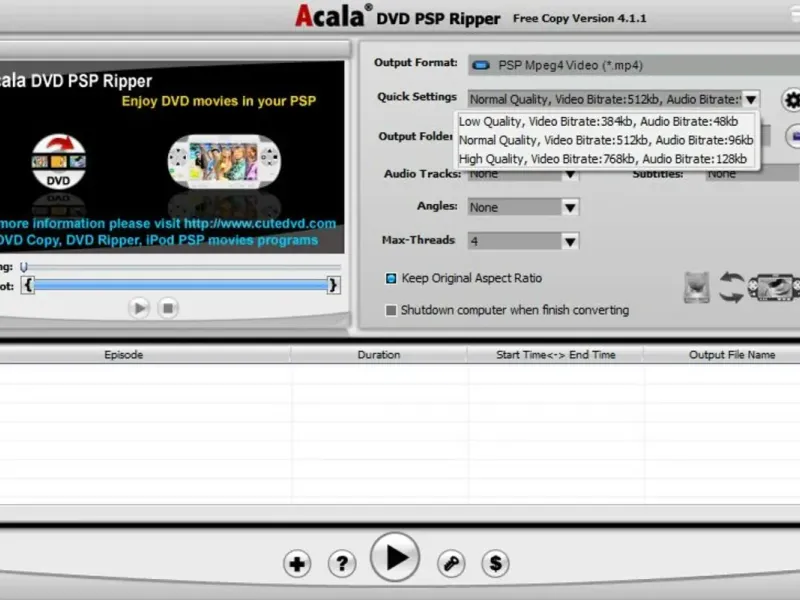Open the cutedvd.com link in preview
The image size is (800, 600).
(260, 223)
